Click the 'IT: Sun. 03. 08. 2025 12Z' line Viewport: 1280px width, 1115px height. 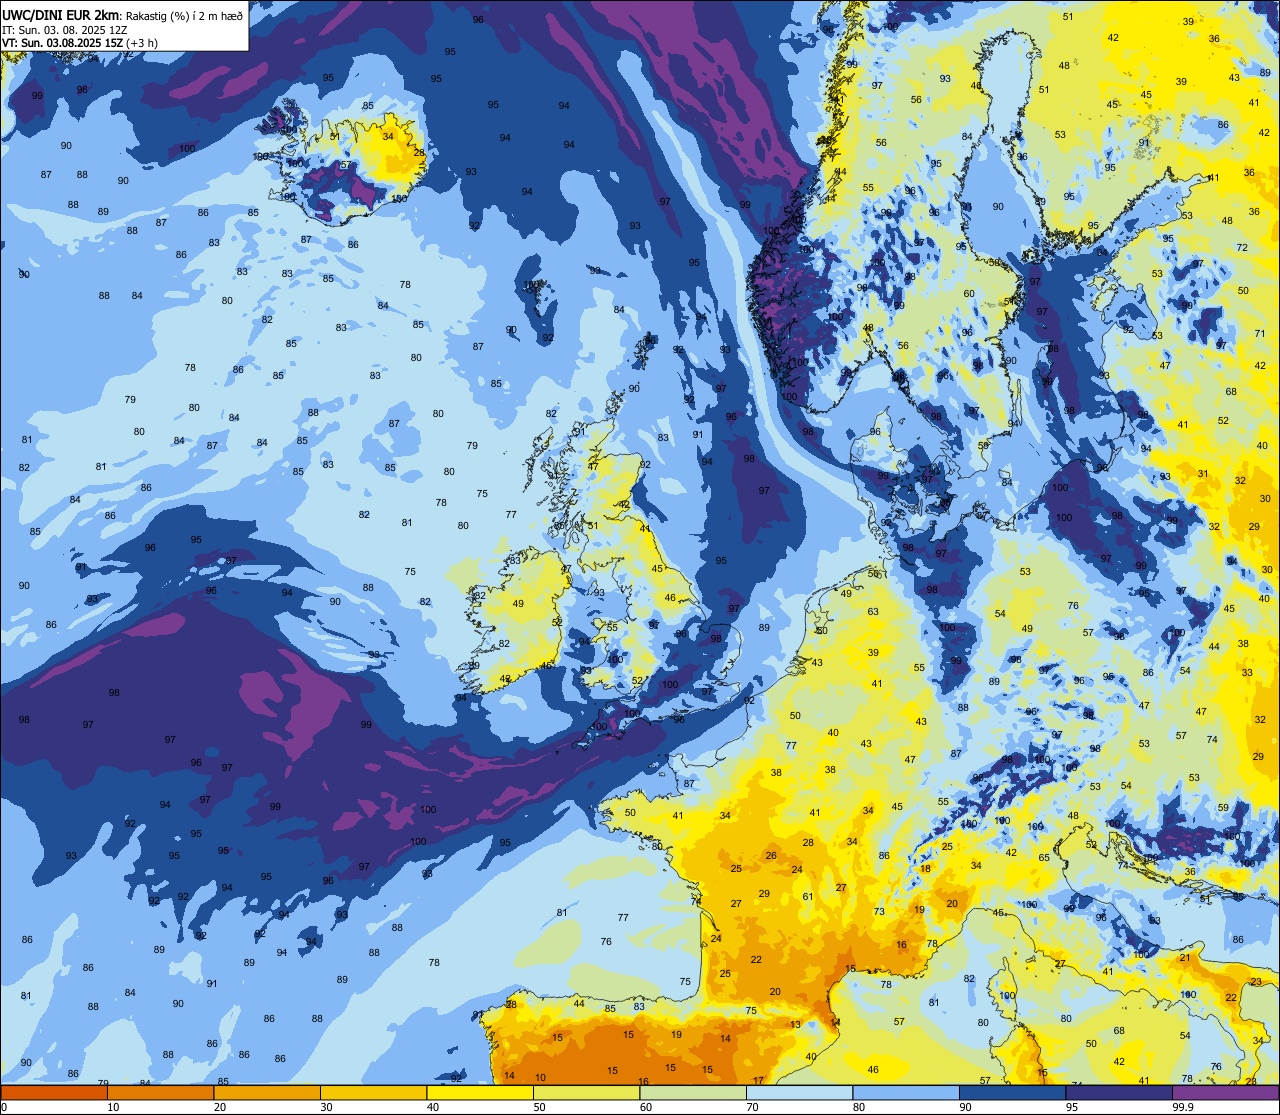point(64,29)
